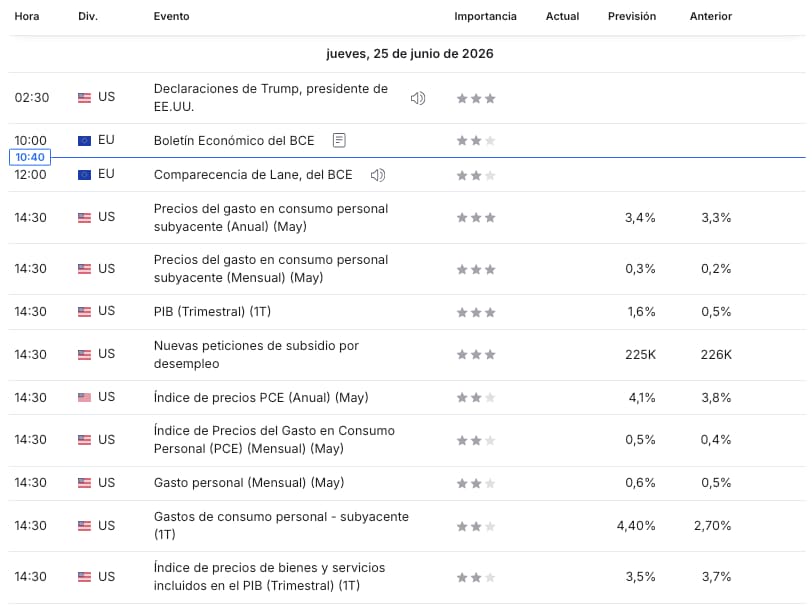Open Precios del gasto en consumo personal subyacente (Mensual)
Viewport: 812px width, 608px height.
coord(271,269)
